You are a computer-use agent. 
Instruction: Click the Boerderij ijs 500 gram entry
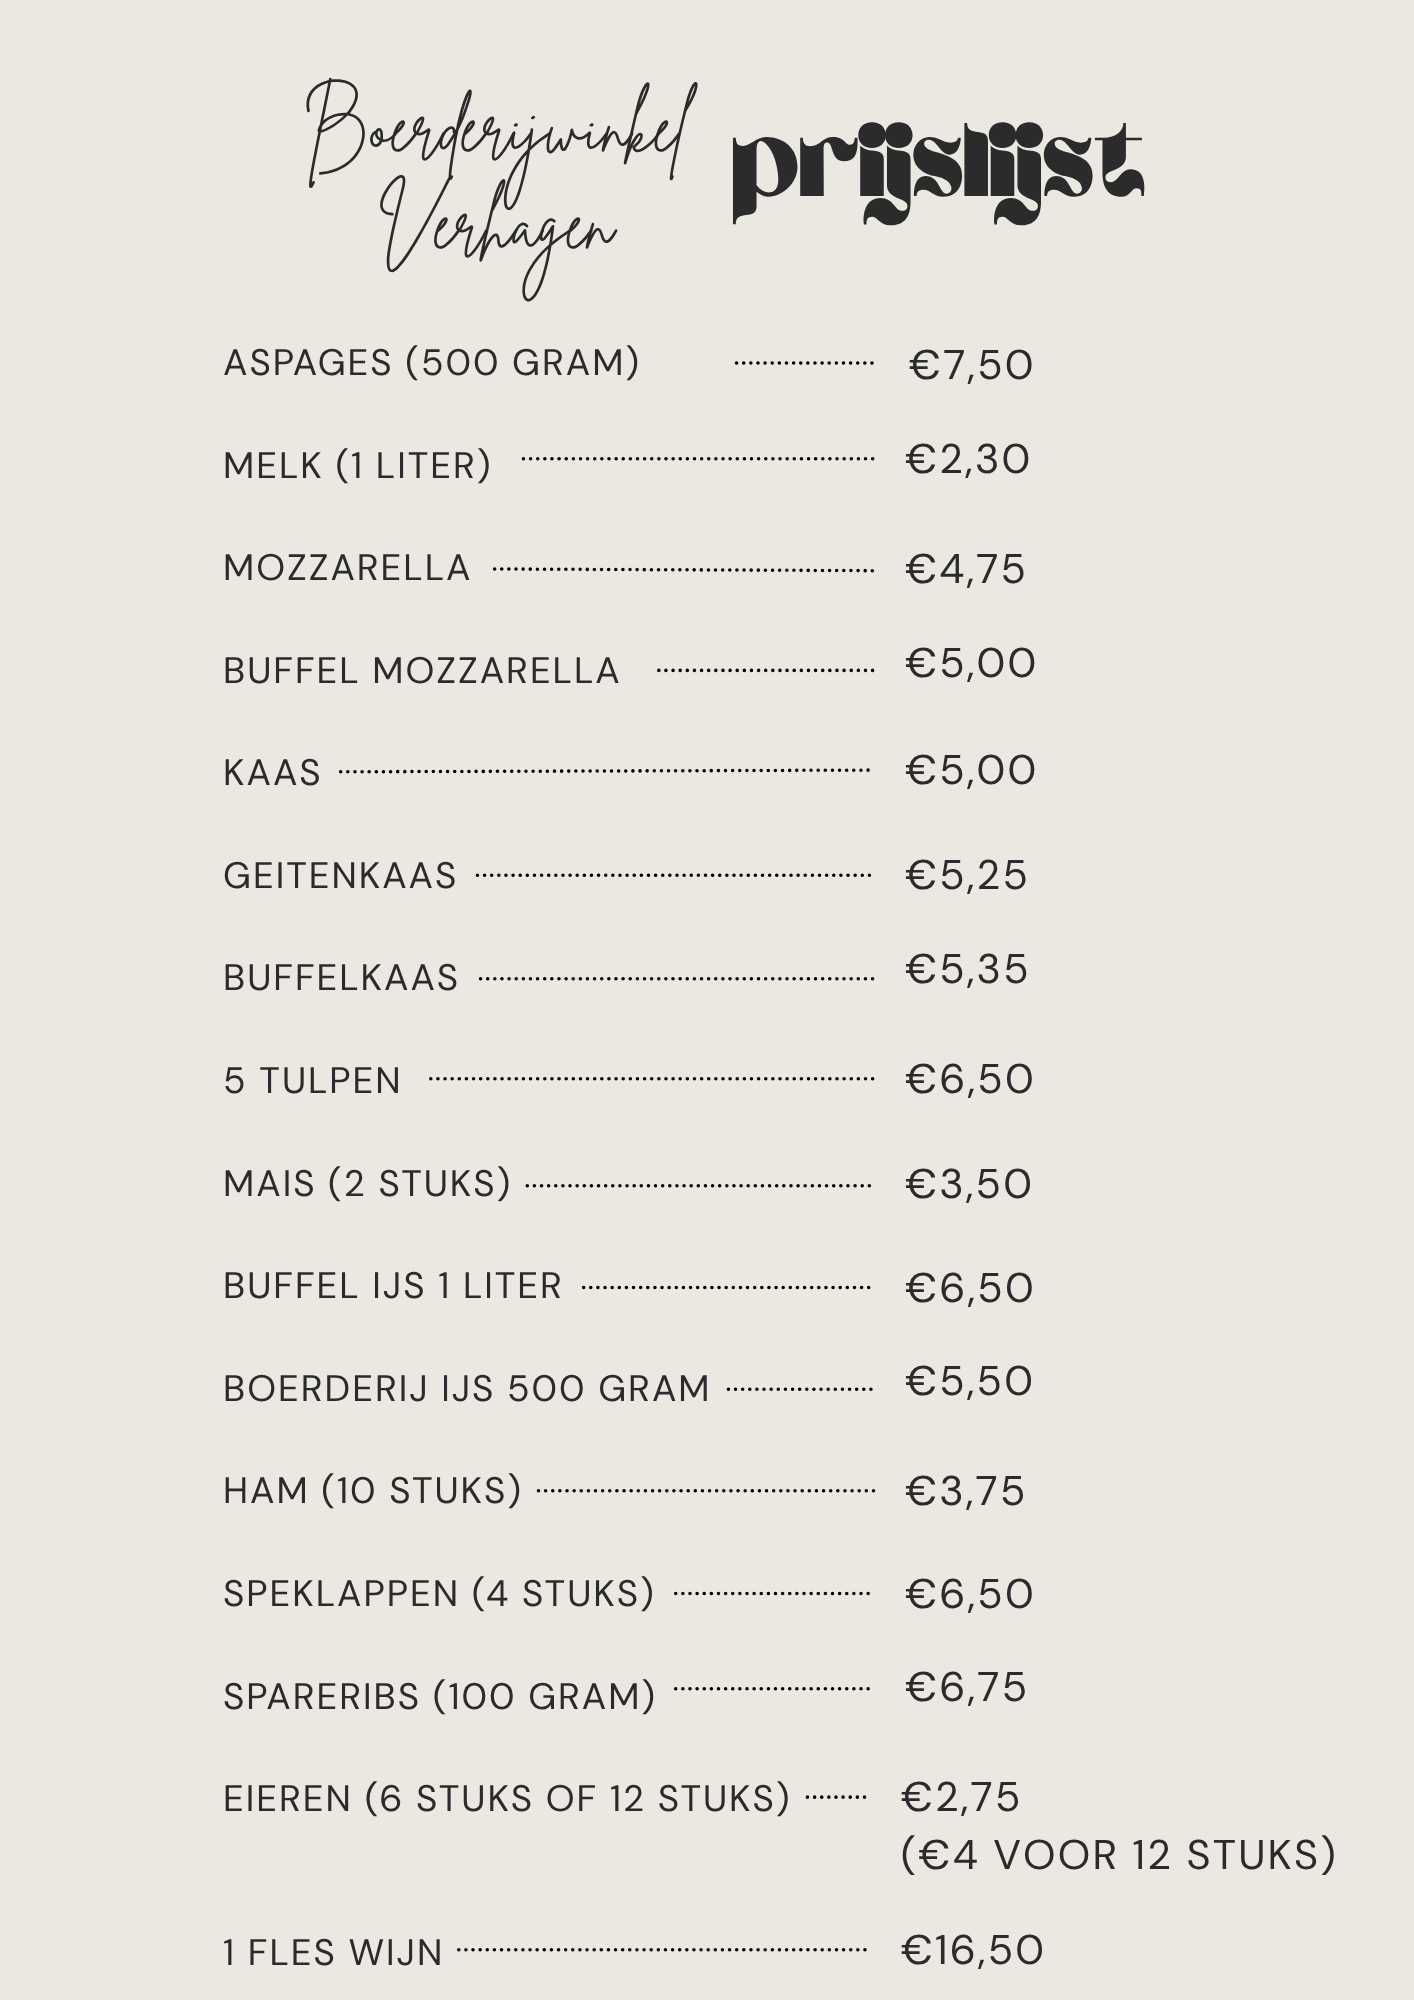[x=466, y=1388]
